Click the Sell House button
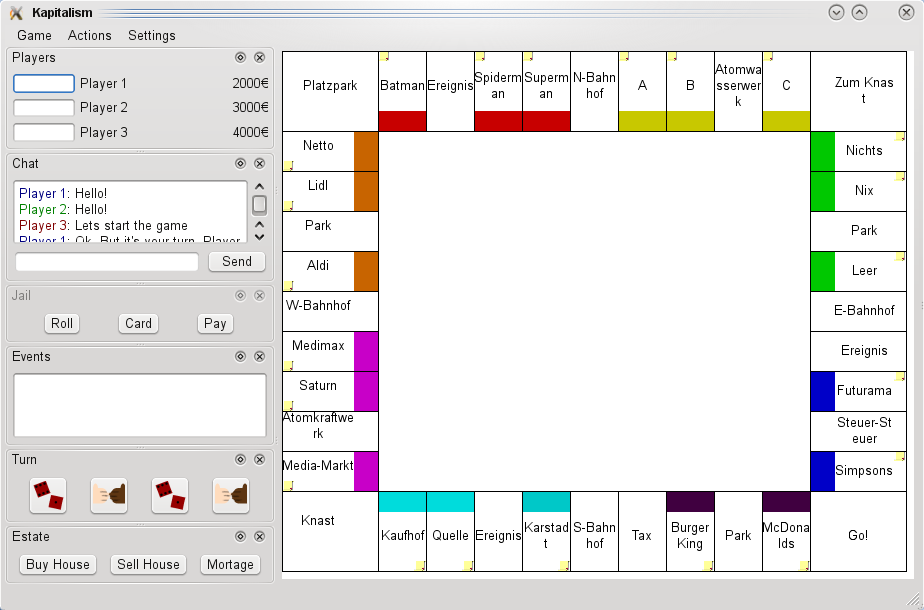 pos(148,565)
